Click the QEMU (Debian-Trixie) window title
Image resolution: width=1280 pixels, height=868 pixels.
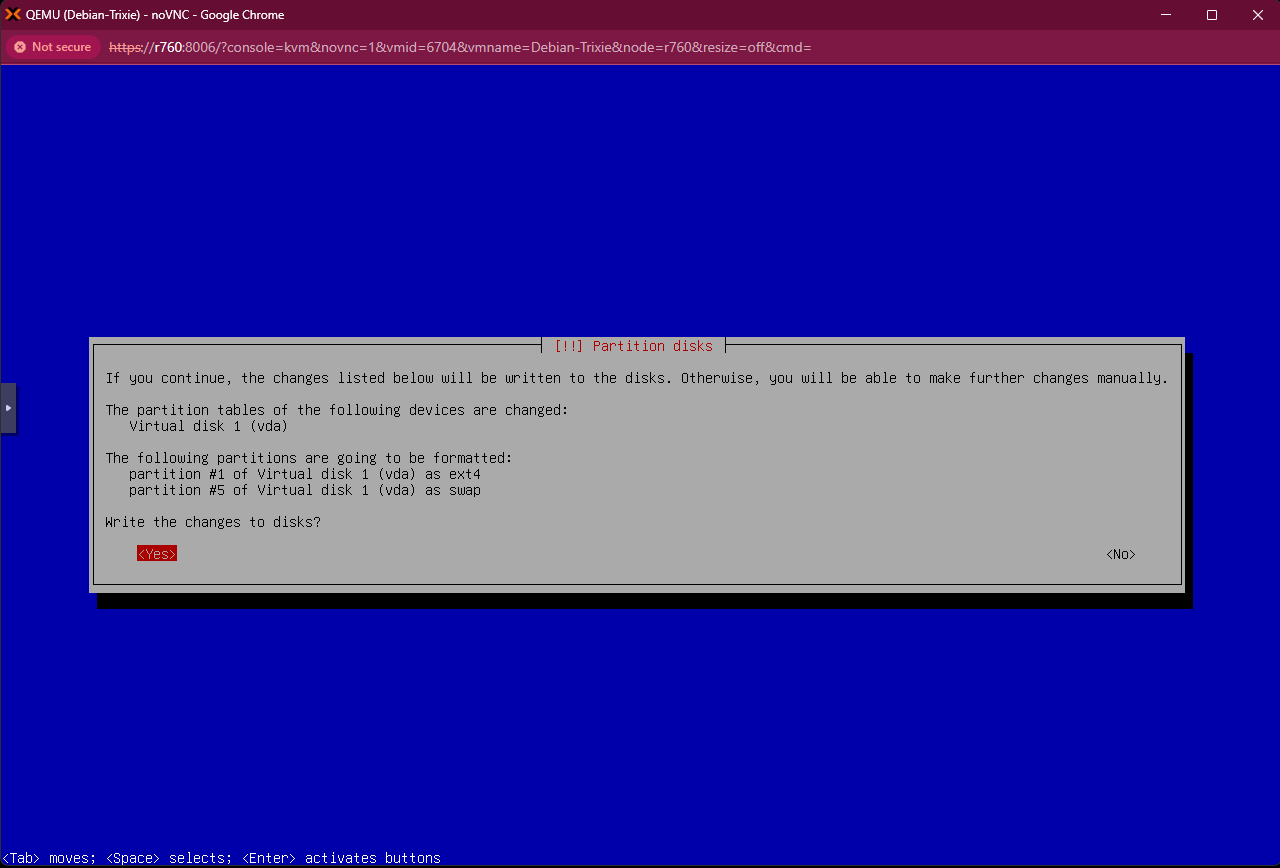[x=155, y=14]
